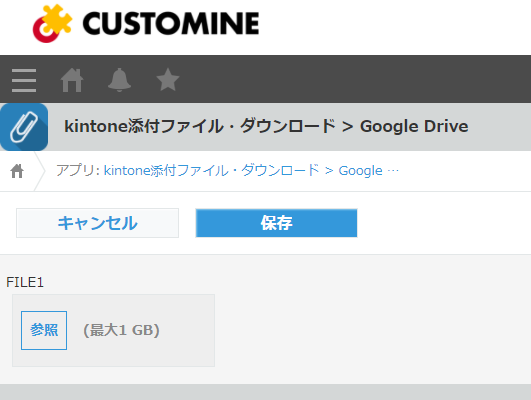Click the breadcrumb chevron separator
The image size is (531, 400).
coord(40,171)
